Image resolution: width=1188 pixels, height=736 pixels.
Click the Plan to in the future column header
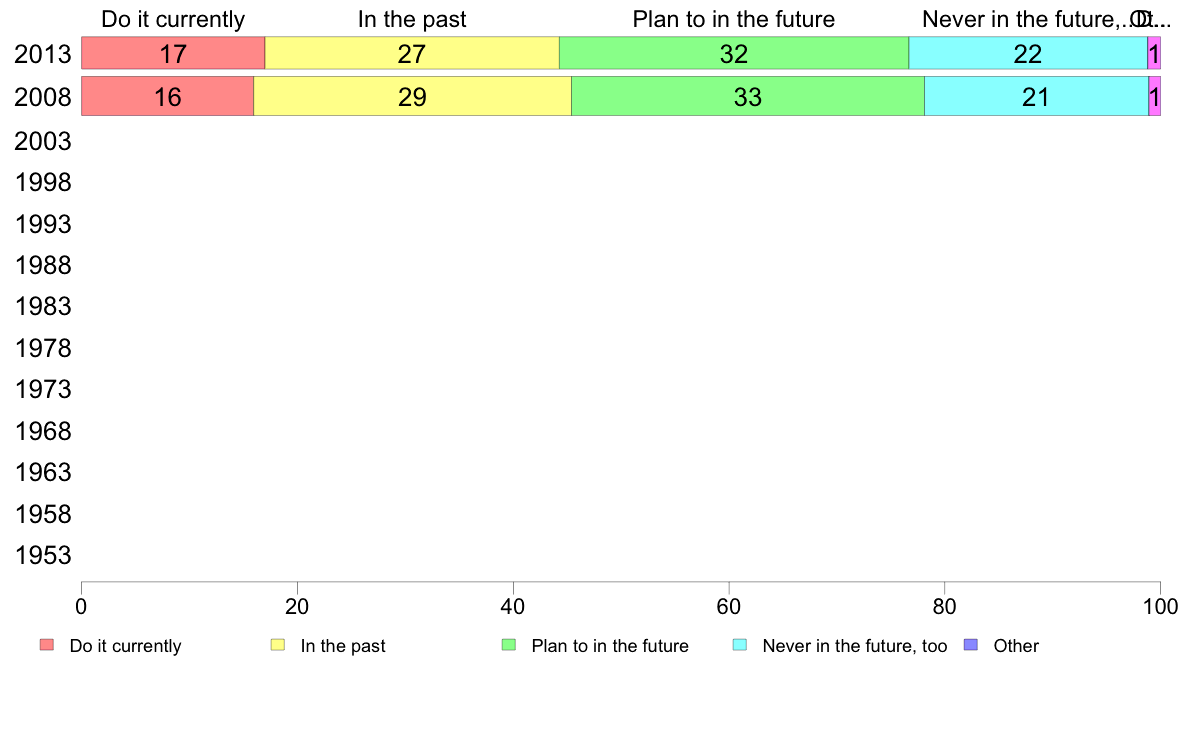click(x=733, y=19)
